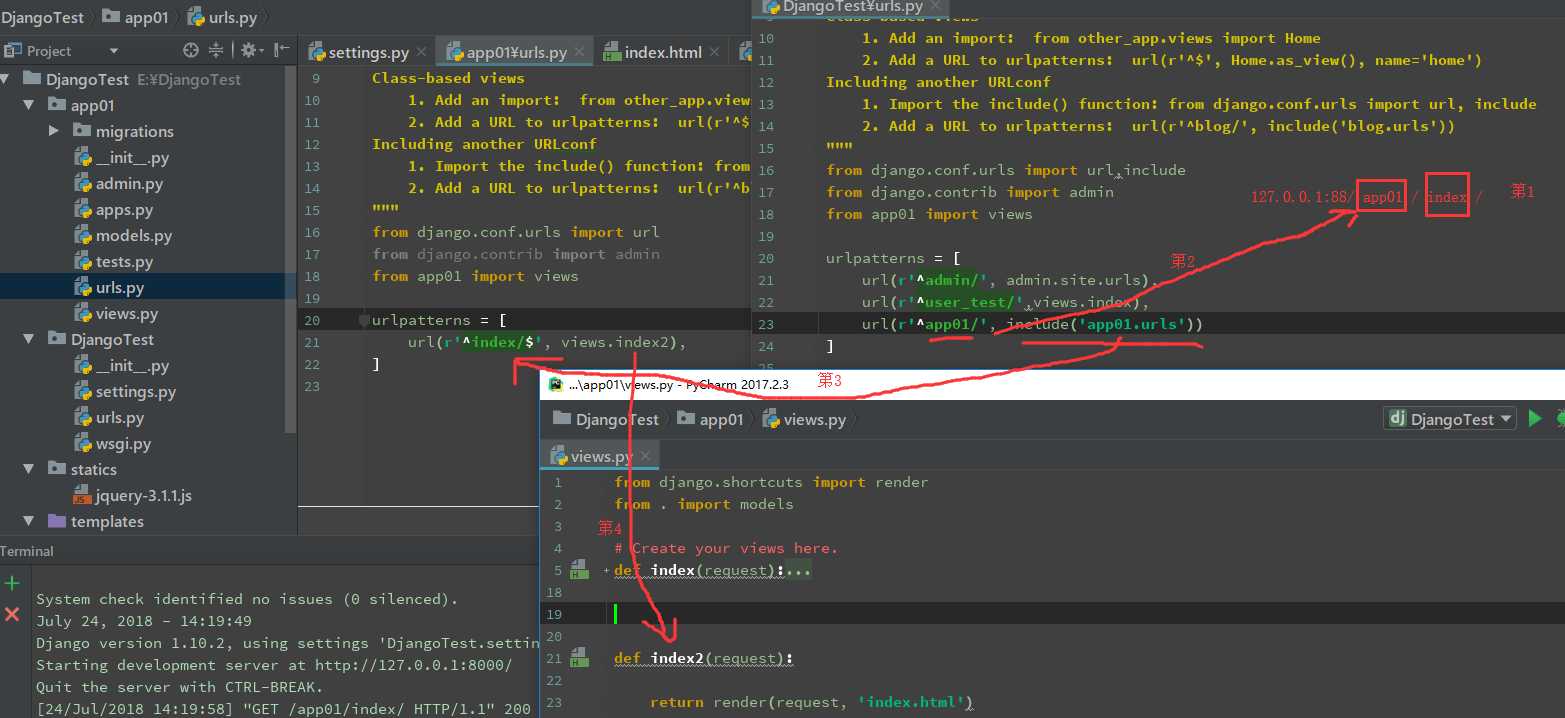Click the DjangoTest breadcrumb at top left
1565x718 pixels.
coord(42,17)
